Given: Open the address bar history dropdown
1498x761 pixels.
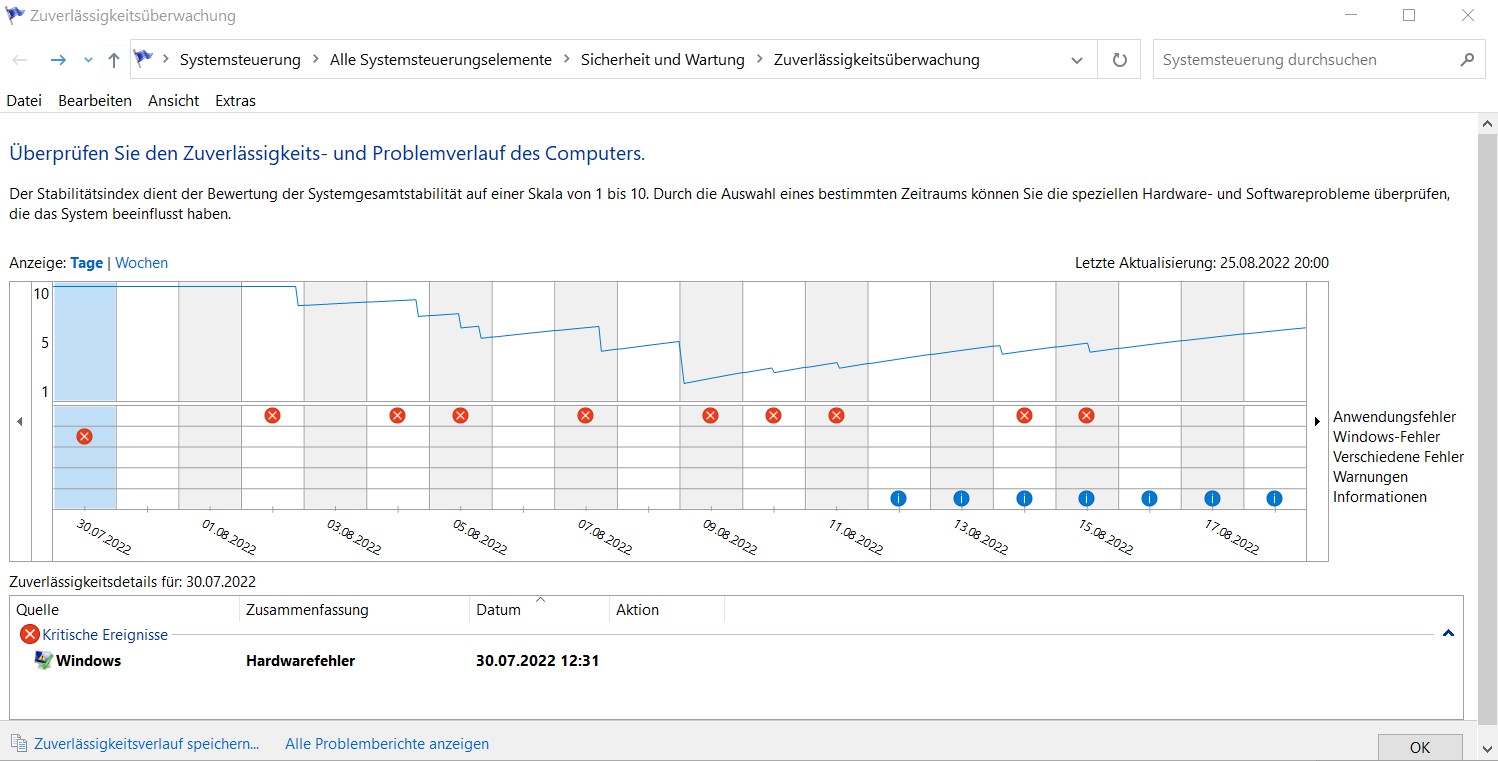Looking at the screenshot, I should click(1077, 60).
